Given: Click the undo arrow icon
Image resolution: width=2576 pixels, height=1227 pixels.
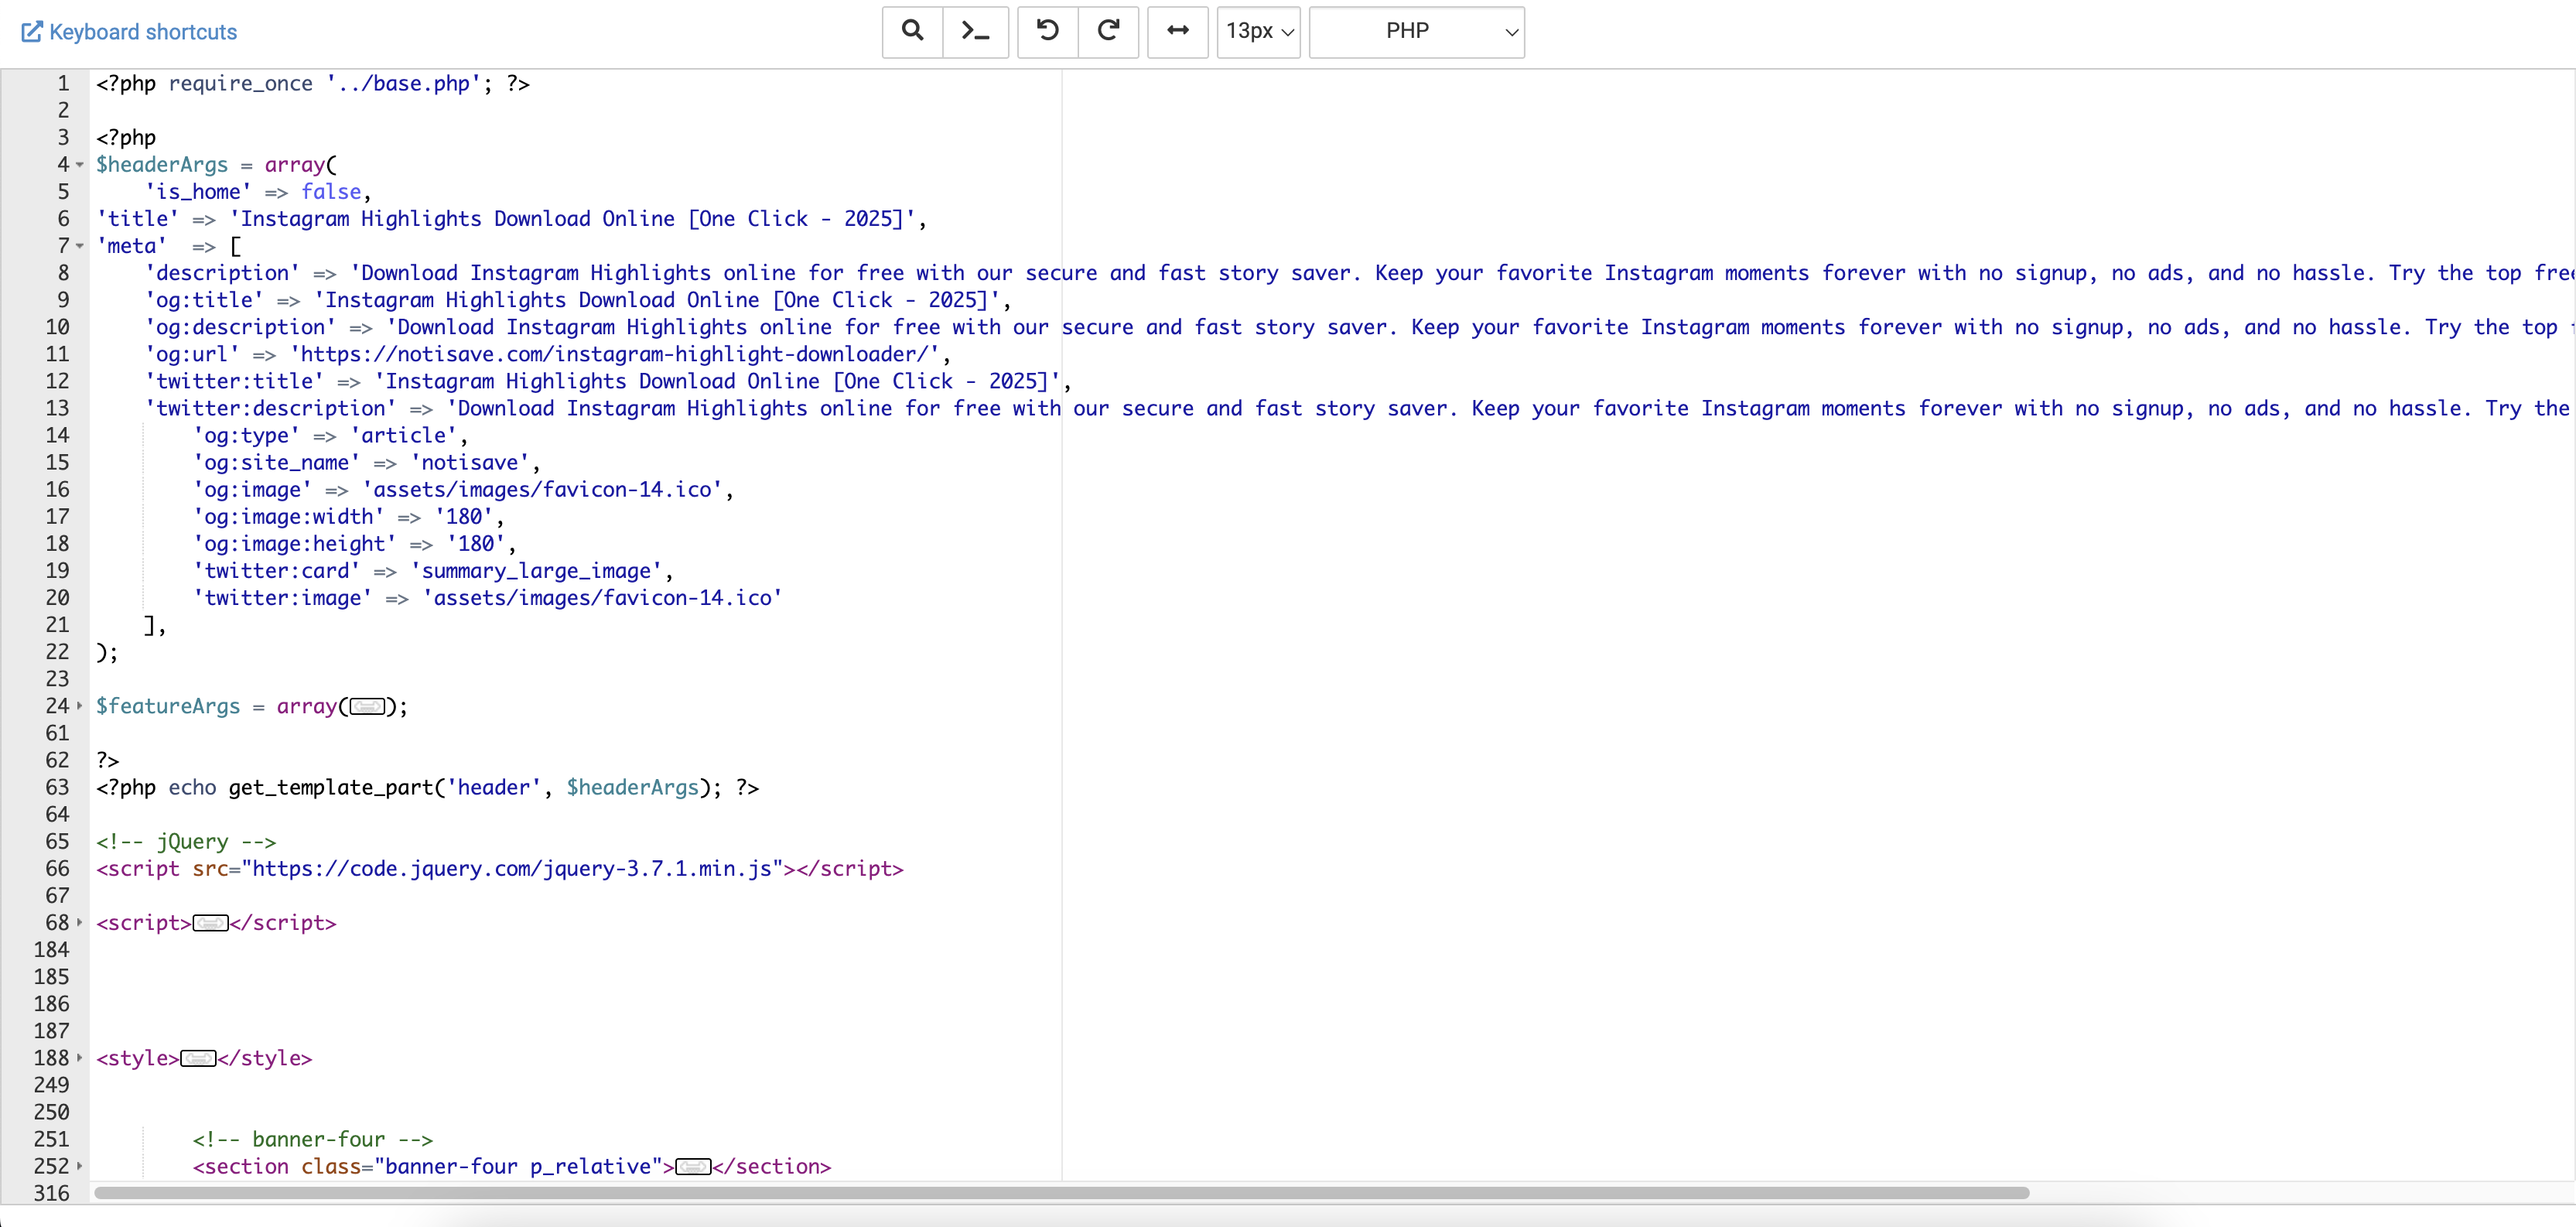Looking at the screenshot, I should [1047, 31].
